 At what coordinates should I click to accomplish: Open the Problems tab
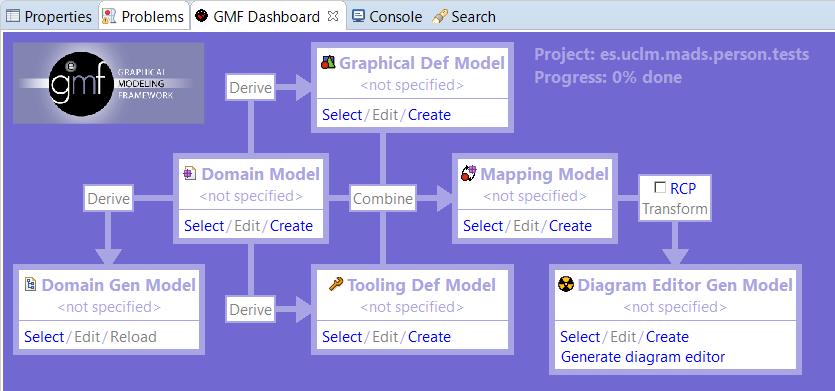click(144, 17)
